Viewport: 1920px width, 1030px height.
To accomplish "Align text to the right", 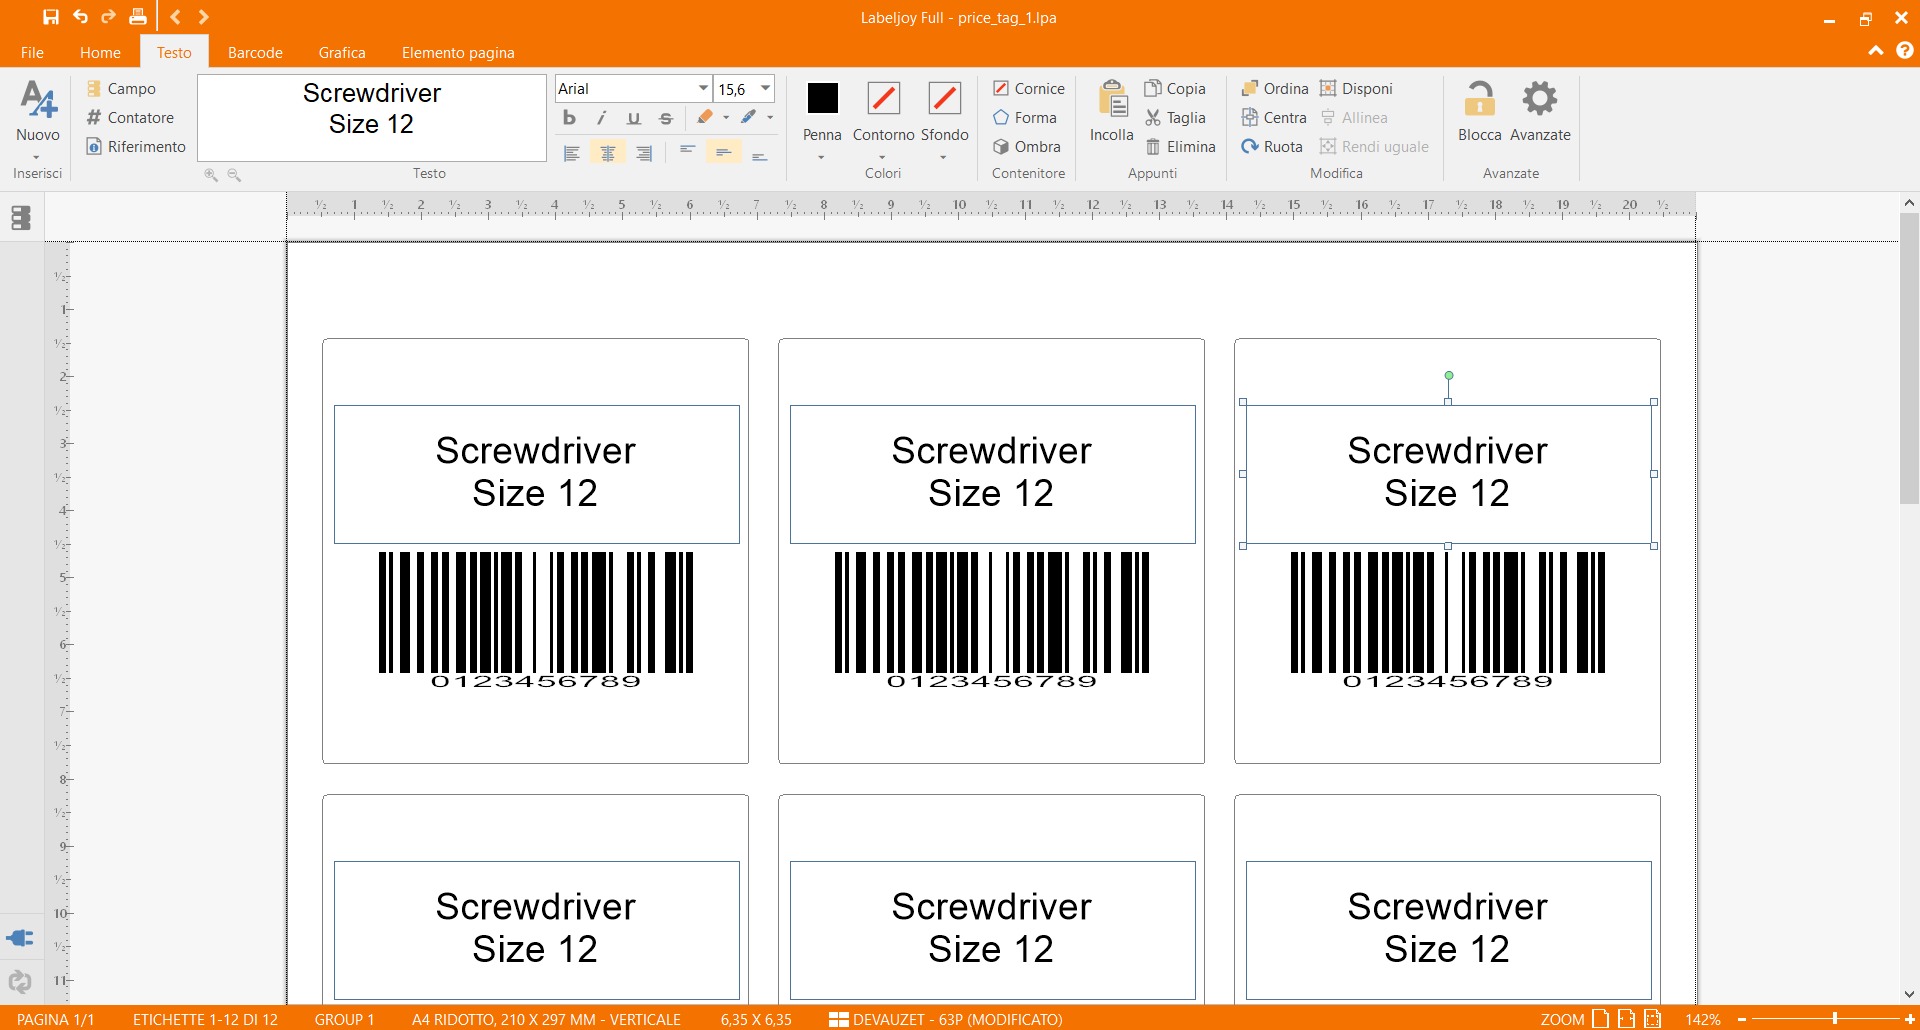I will coord(644,153).
